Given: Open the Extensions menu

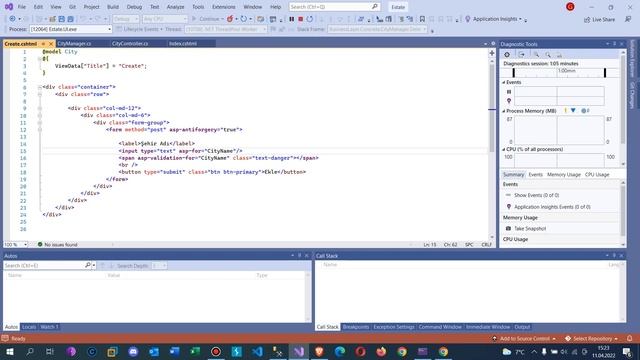Looking at the screenshot, I should point(223,7).
